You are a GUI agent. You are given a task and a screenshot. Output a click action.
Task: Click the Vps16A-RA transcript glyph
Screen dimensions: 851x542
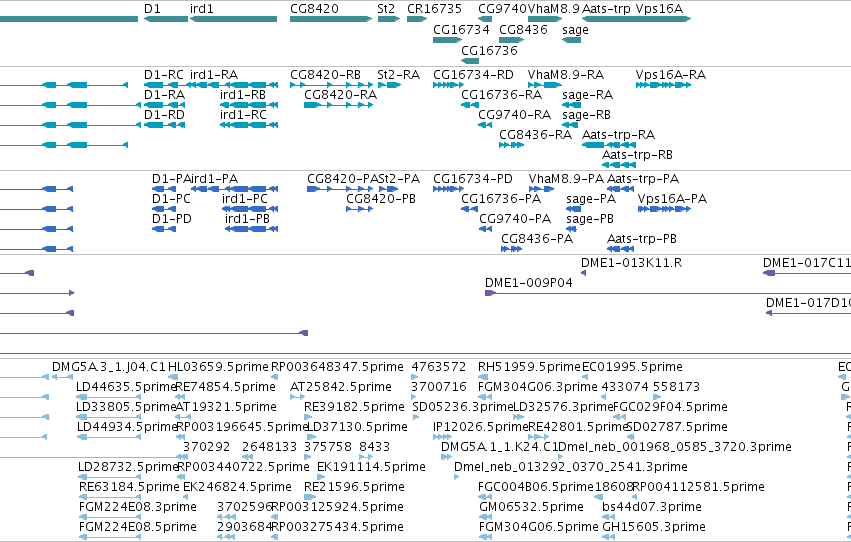click(x=663, y=85)
